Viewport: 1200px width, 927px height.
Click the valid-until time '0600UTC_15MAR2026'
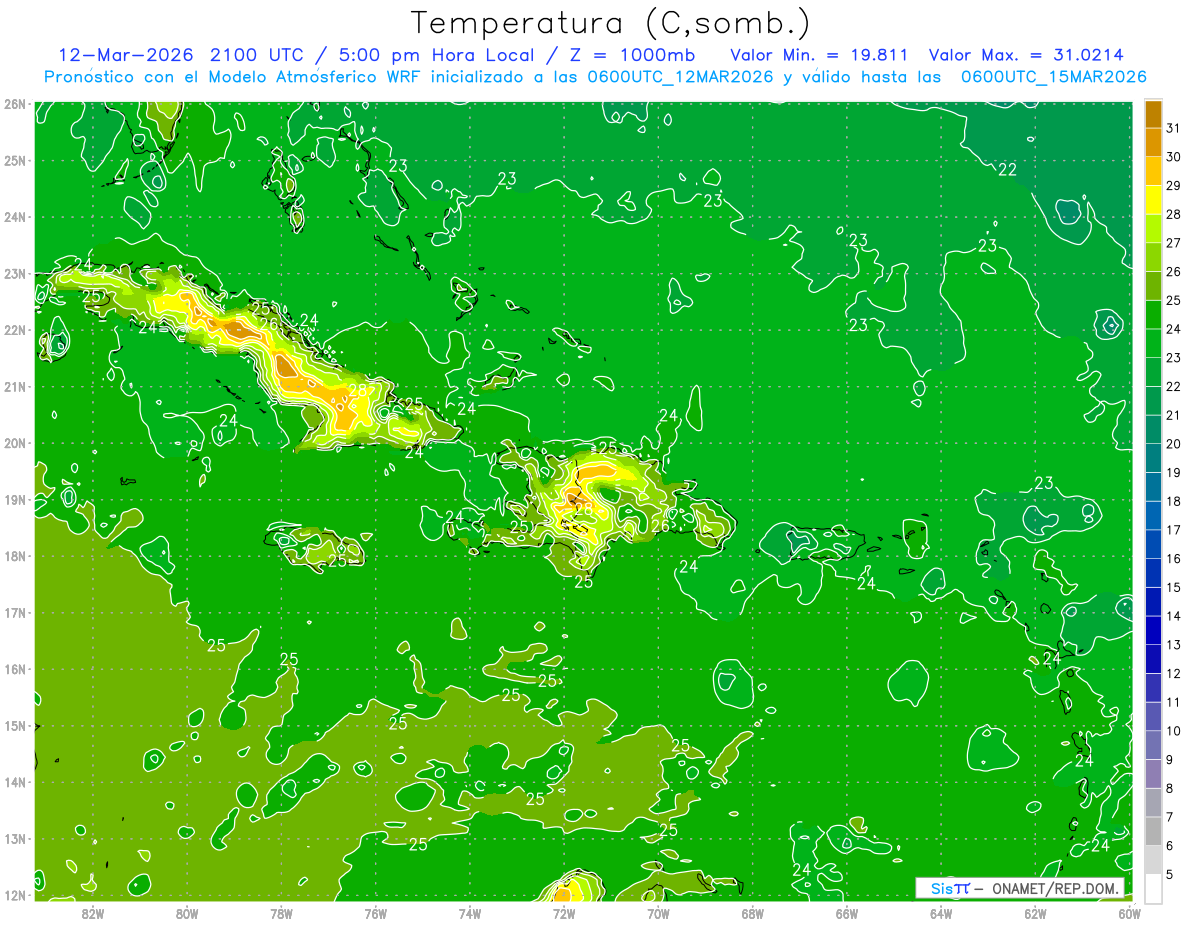pyautogui.click(x=1053, y=77)
